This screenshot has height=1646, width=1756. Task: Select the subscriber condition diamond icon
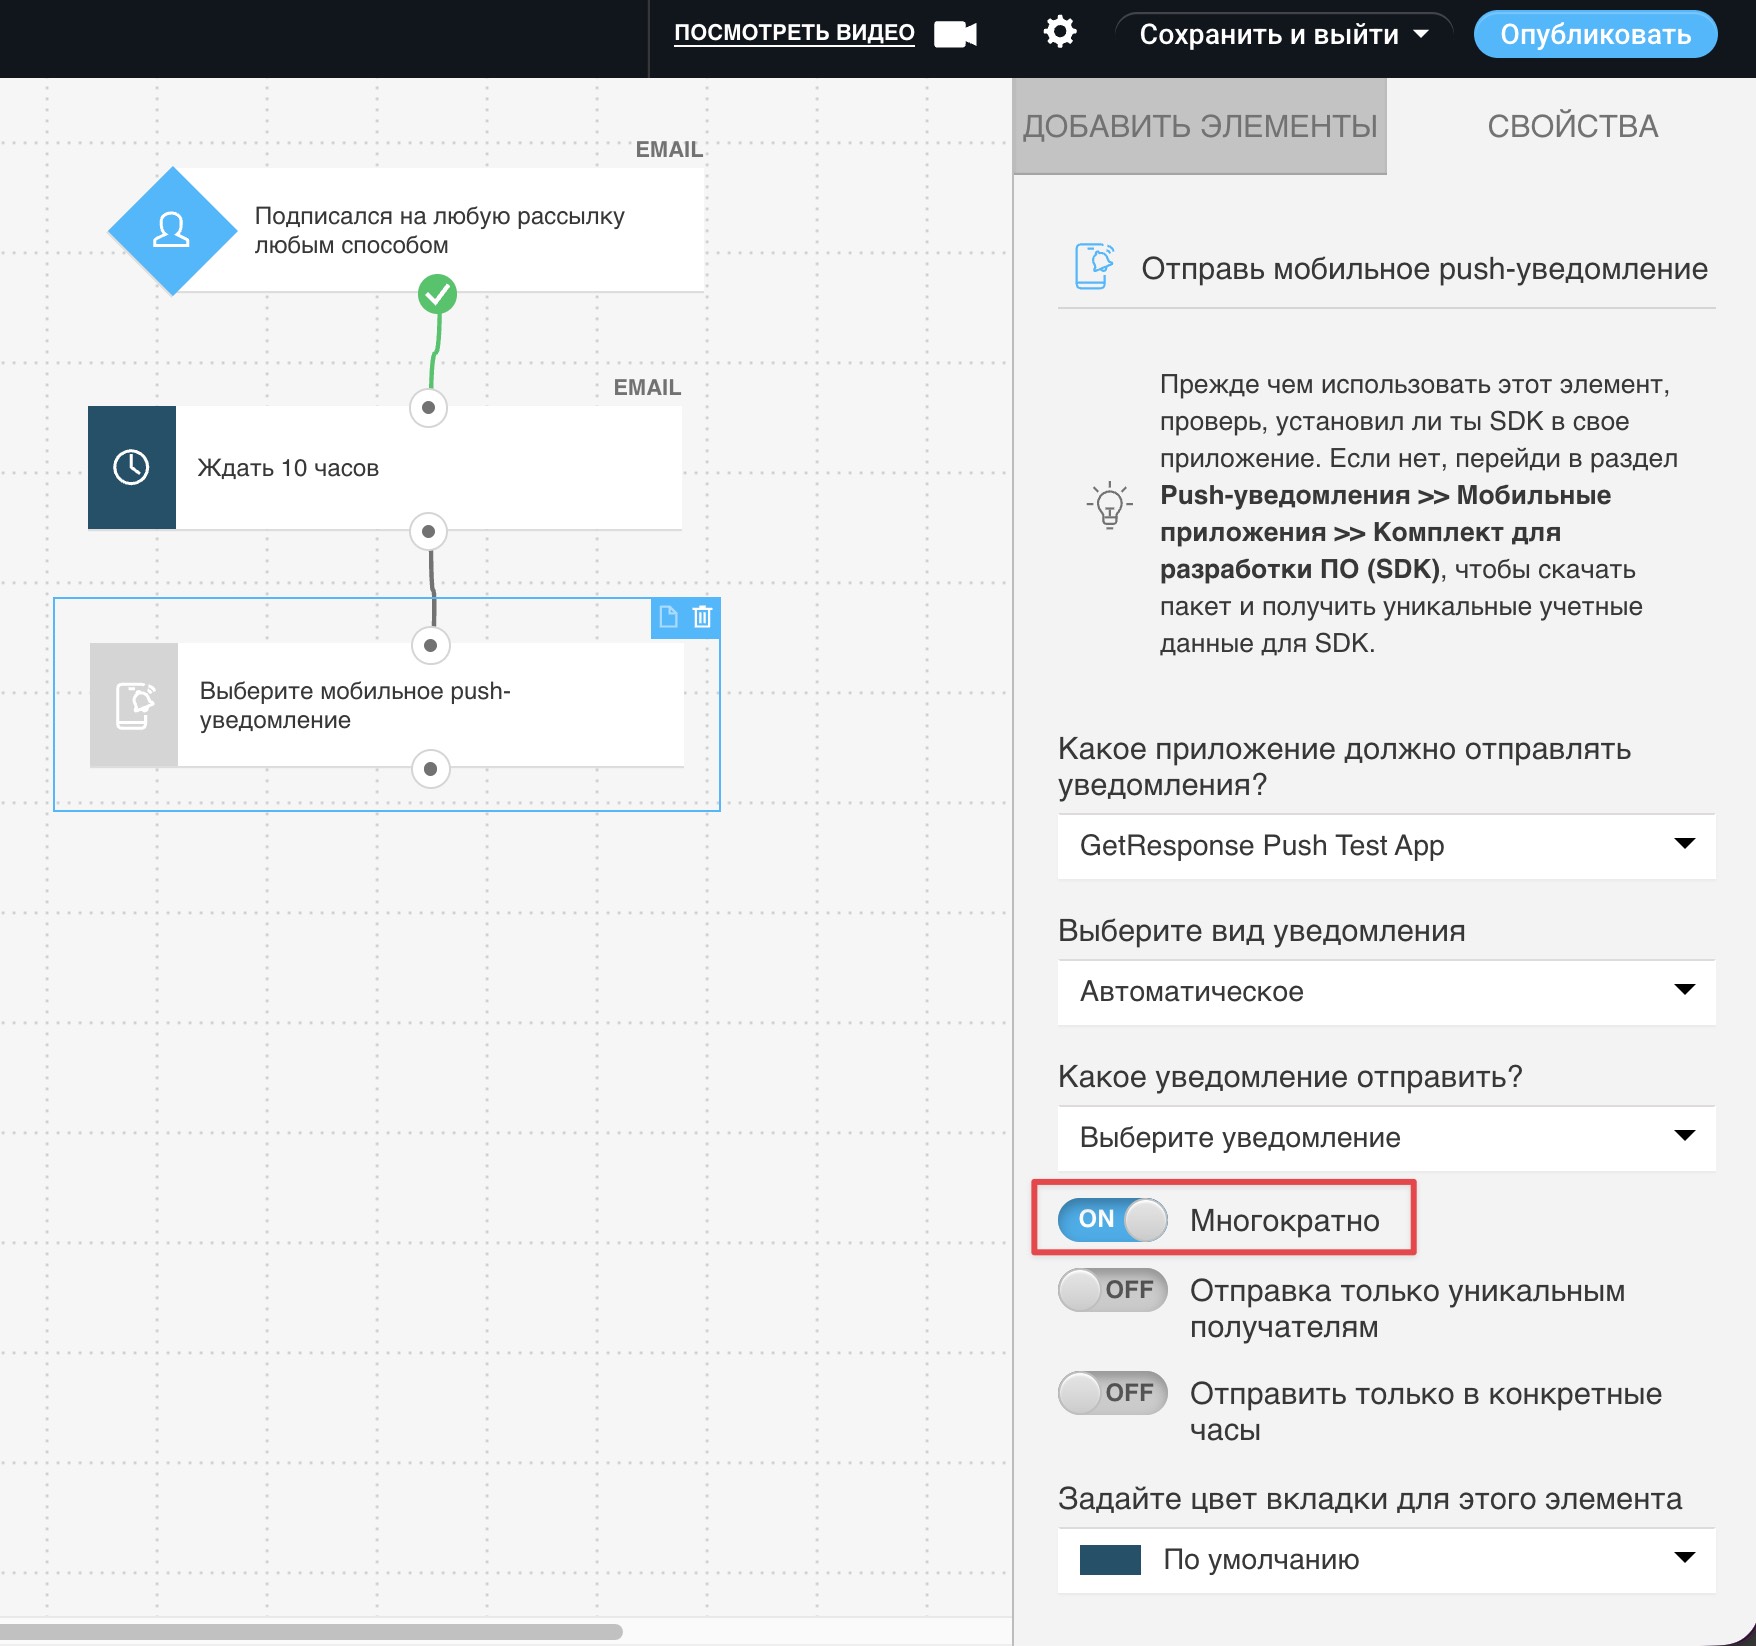172,230
